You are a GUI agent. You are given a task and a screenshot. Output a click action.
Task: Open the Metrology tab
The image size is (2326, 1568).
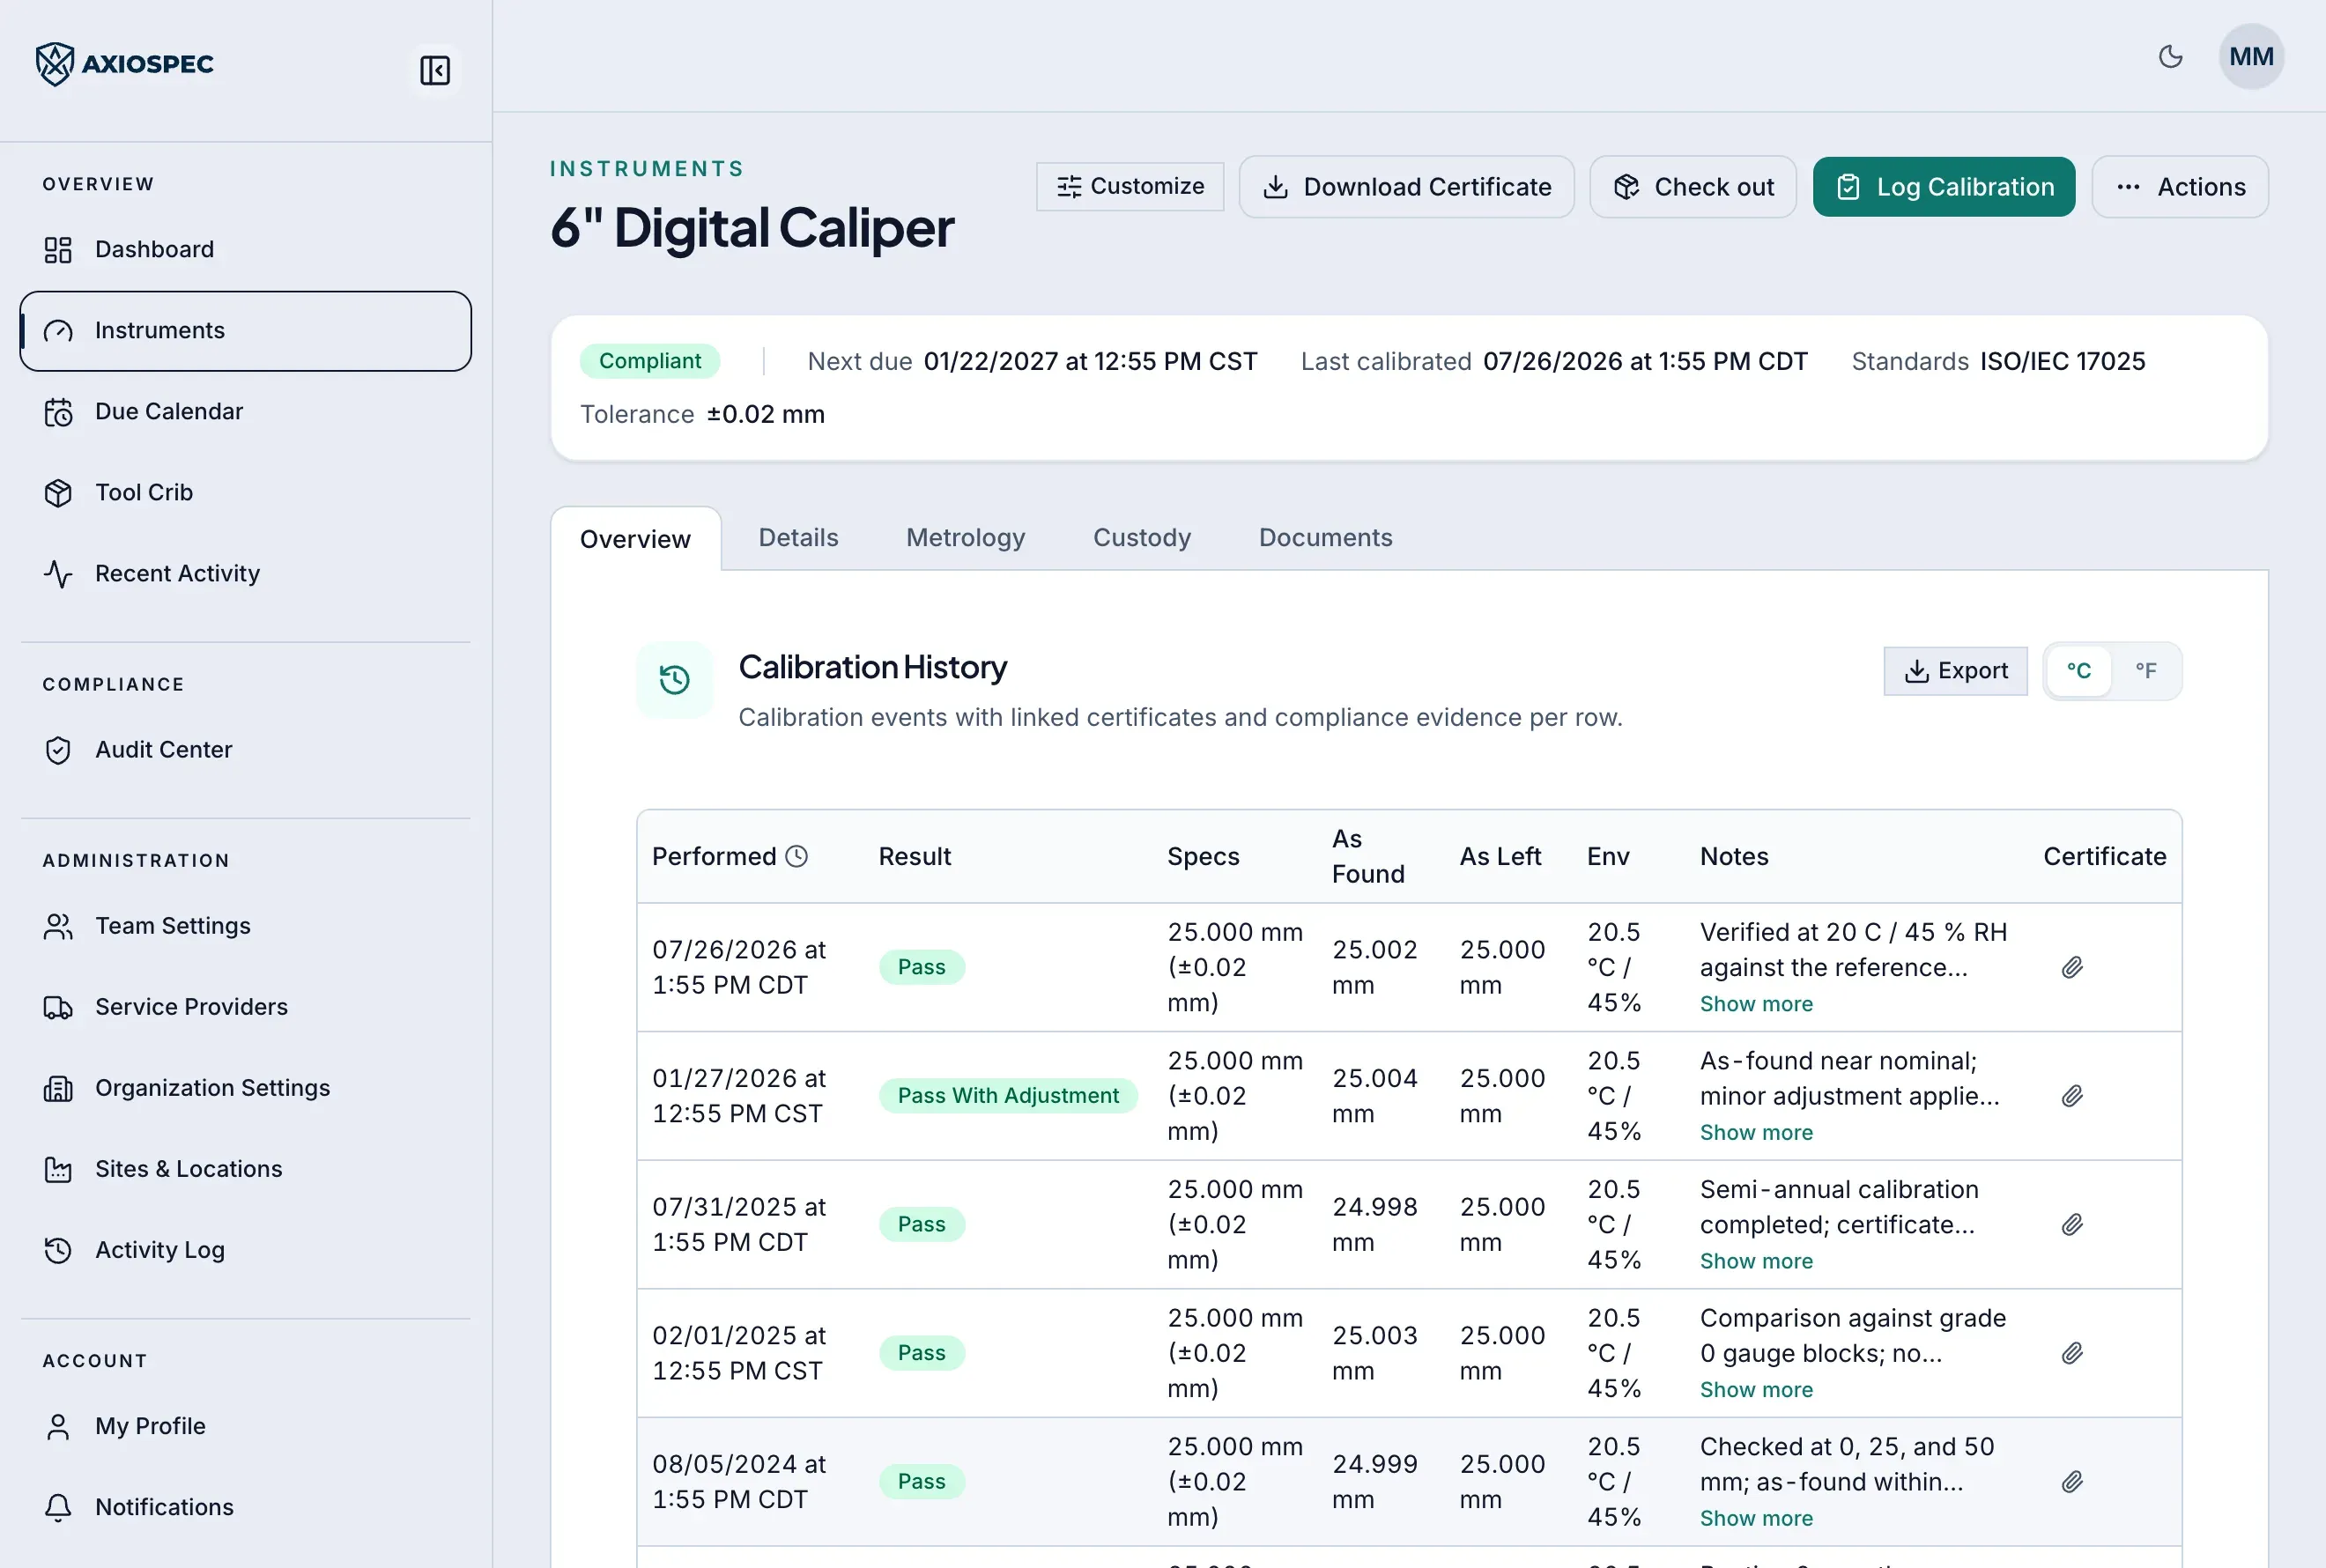966,538
